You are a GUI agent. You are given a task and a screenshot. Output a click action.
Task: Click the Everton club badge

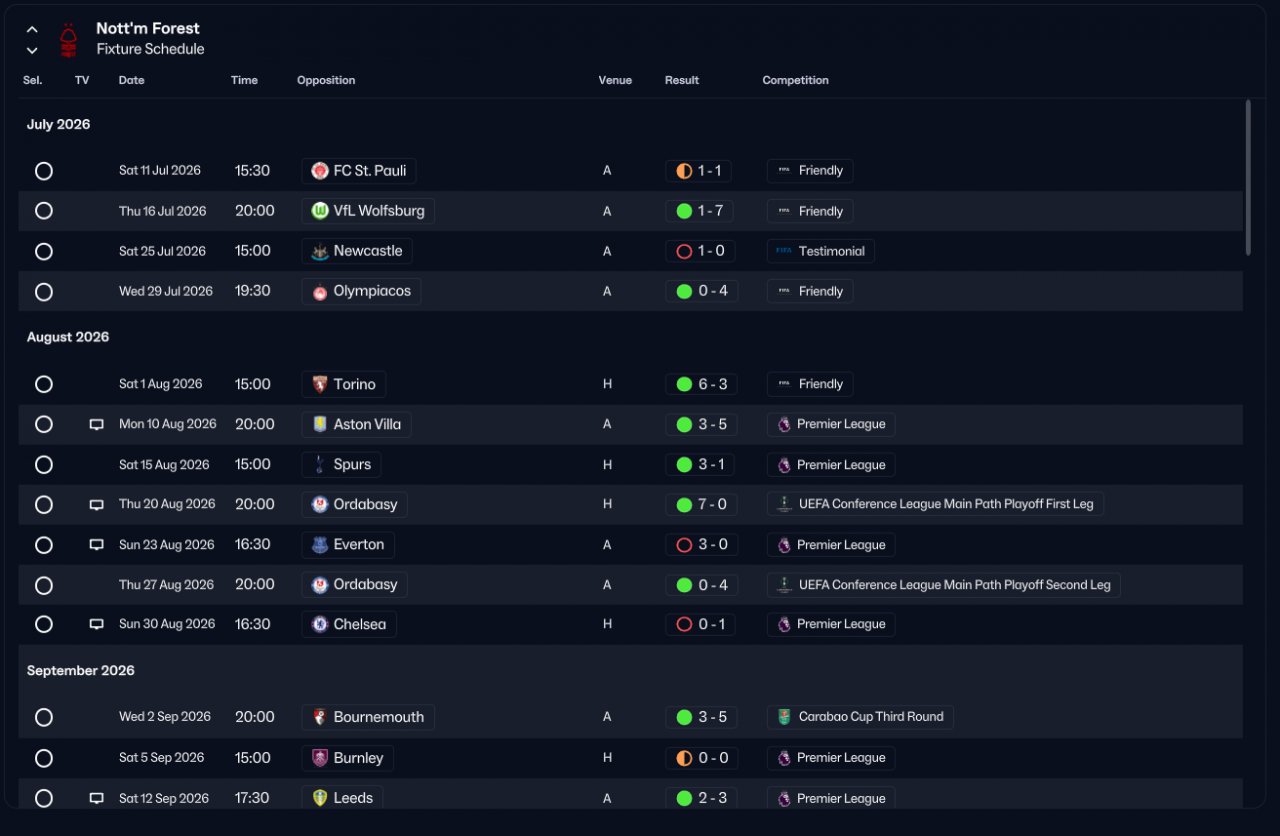click(320, 545)
